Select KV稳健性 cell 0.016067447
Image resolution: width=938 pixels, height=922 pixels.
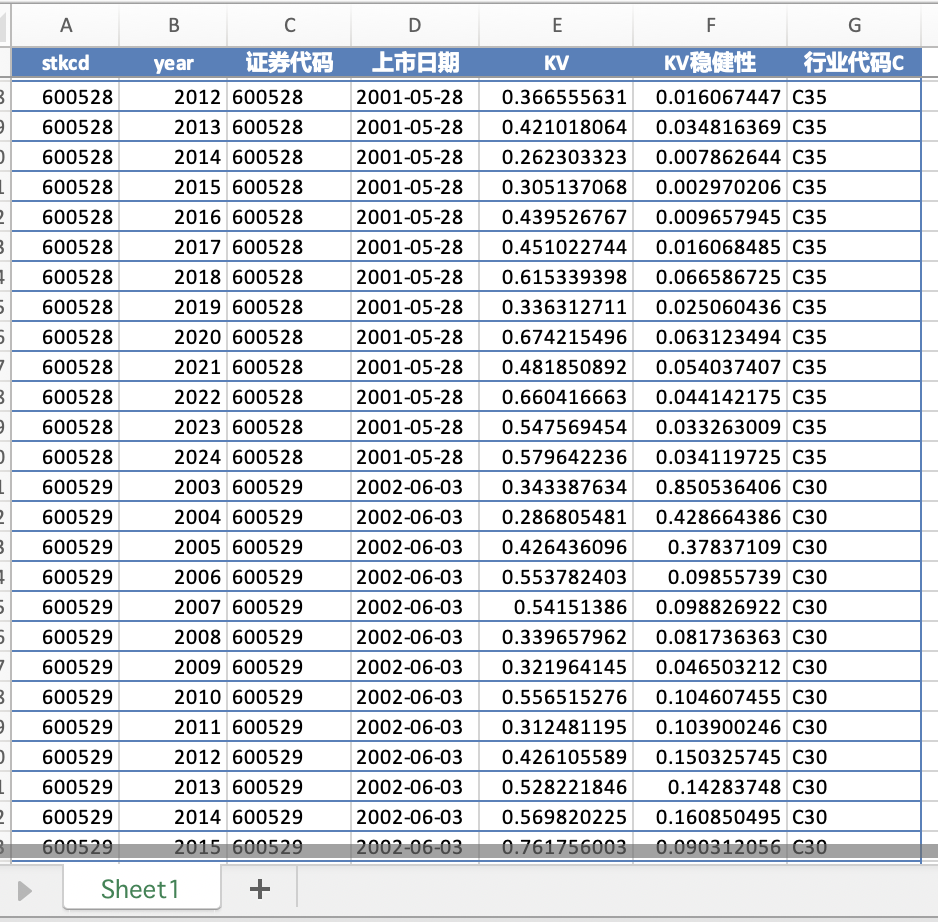click(711, 96)
